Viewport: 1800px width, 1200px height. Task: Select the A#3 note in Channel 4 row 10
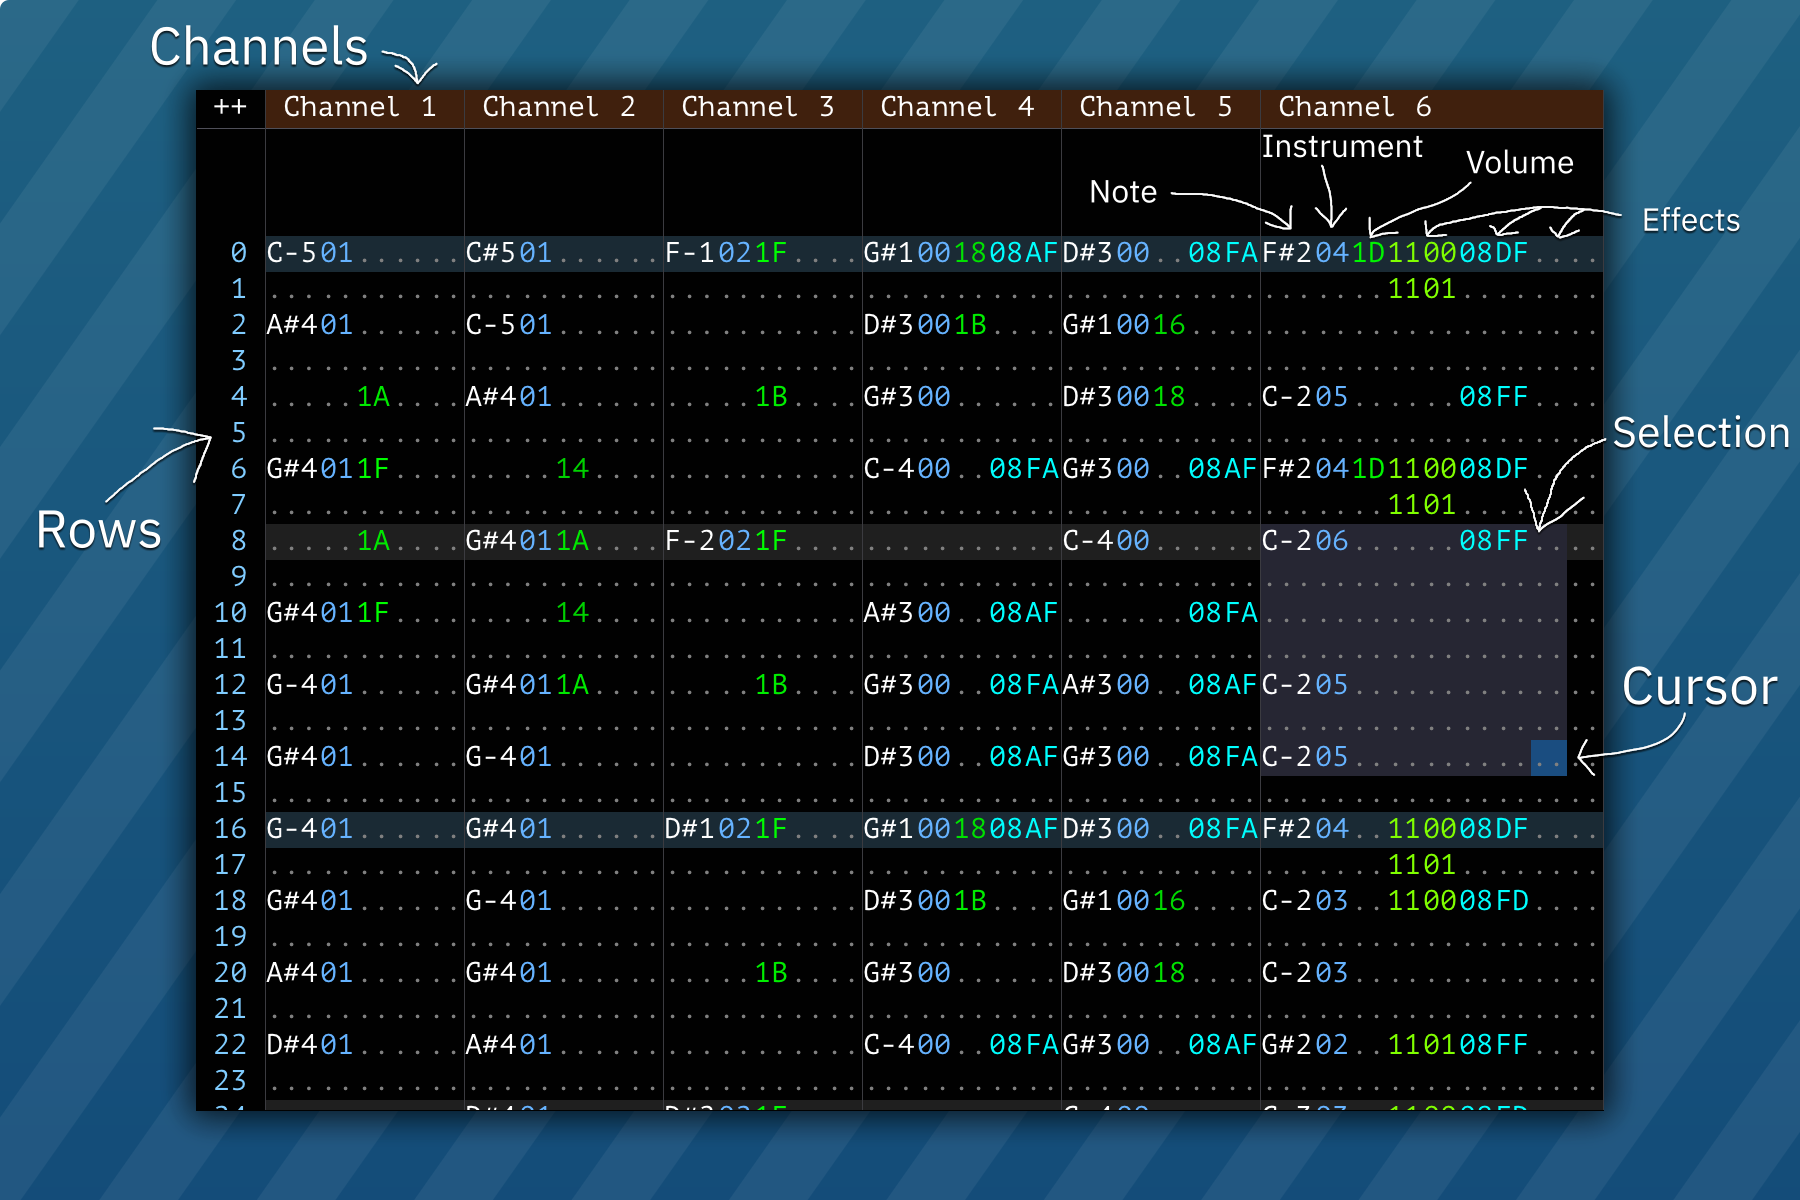pyautogui.click(x=889, y=613)
